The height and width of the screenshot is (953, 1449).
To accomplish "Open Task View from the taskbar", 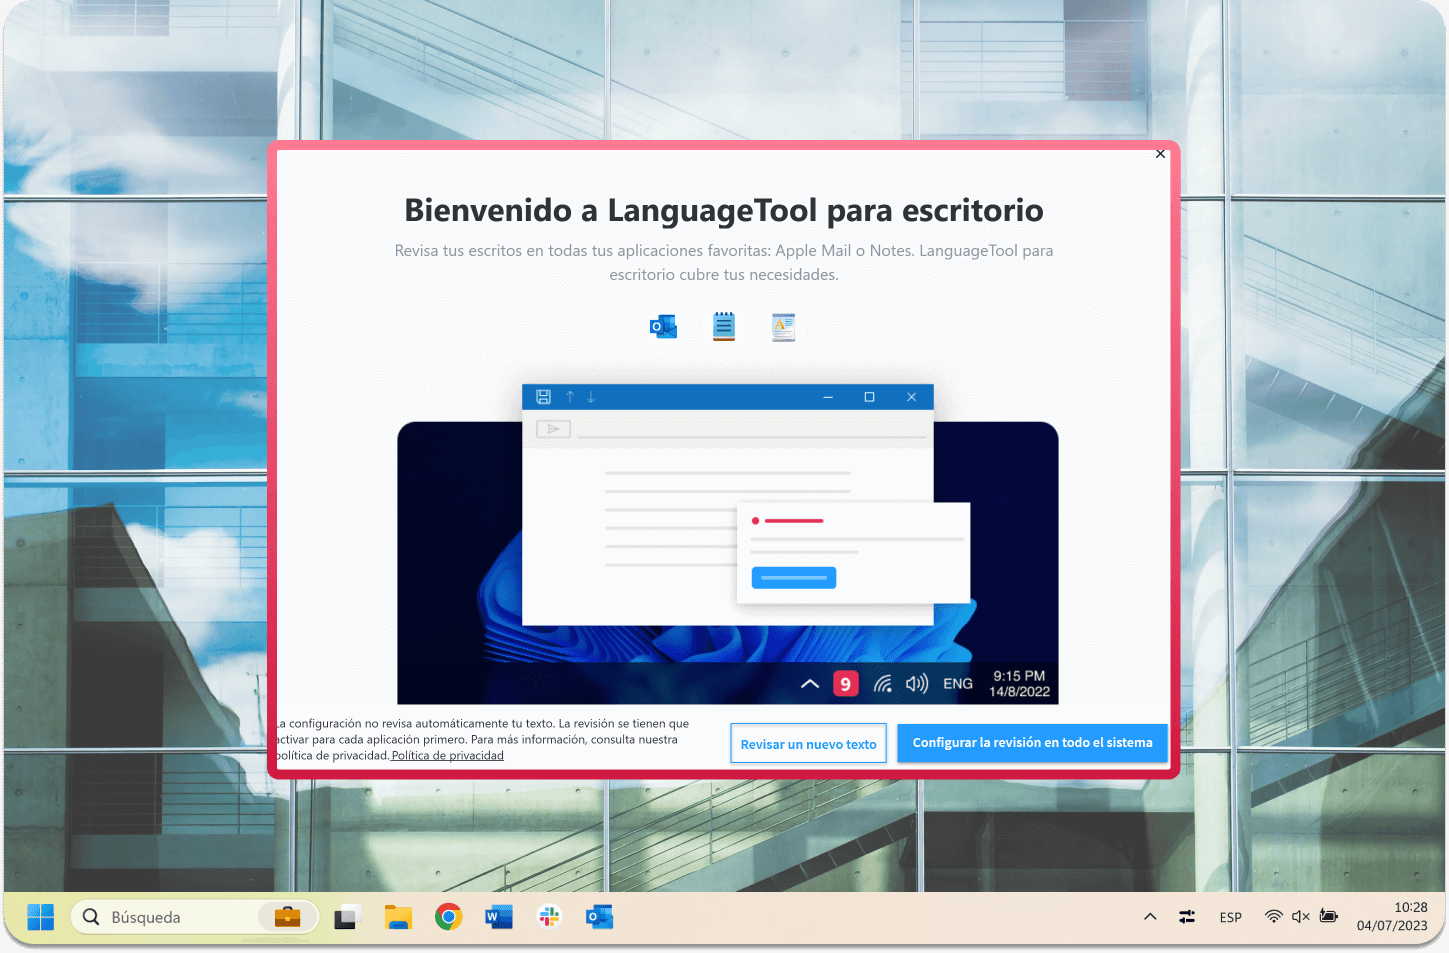I will click(x=347, y=917).
